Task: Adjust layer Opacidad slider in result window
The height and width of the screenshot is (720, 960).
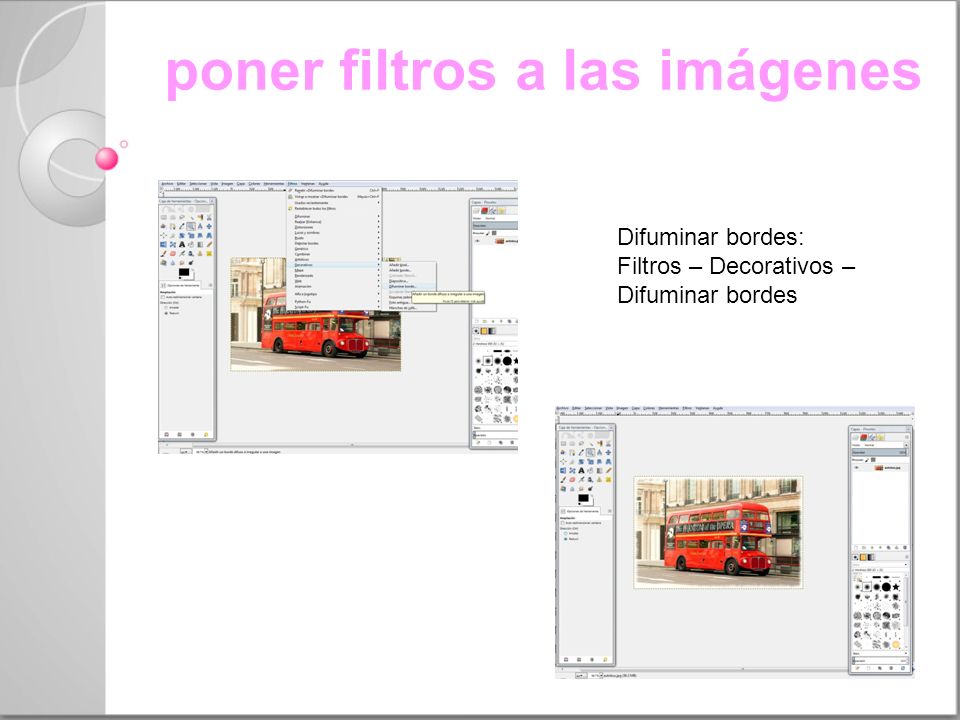Action: click(879, 452)
